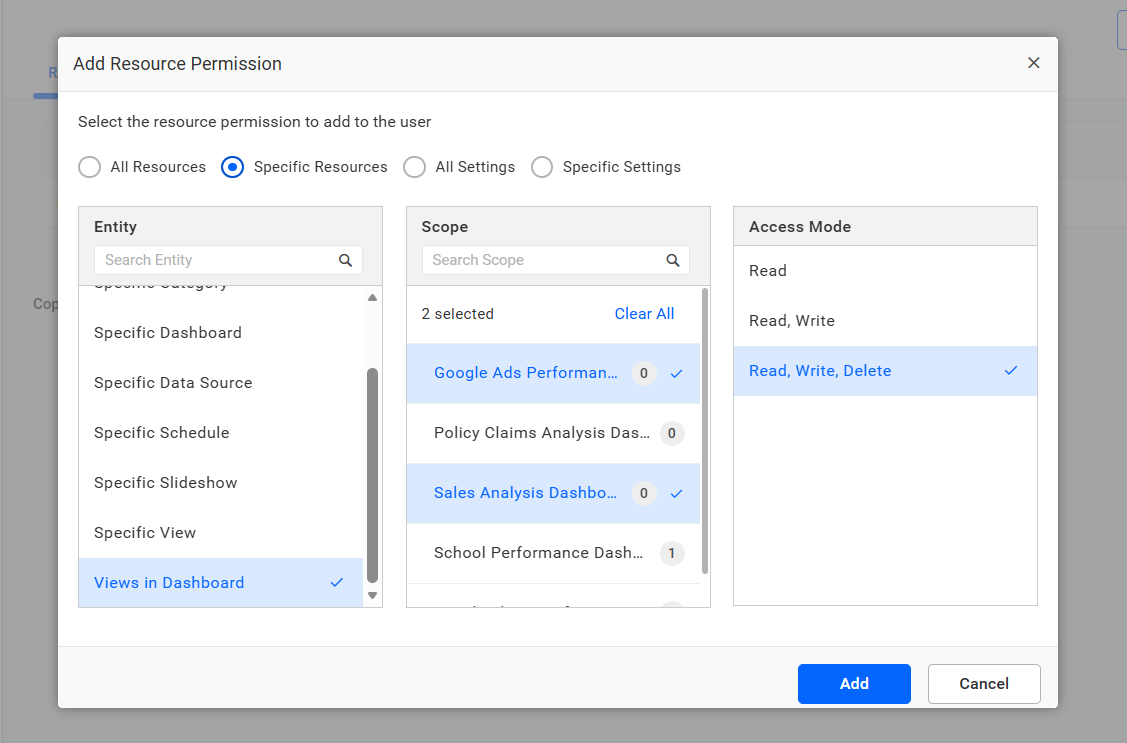
Task: Click checkmark on Sales Analysis Dashboard row
Action: click(676, 494)
